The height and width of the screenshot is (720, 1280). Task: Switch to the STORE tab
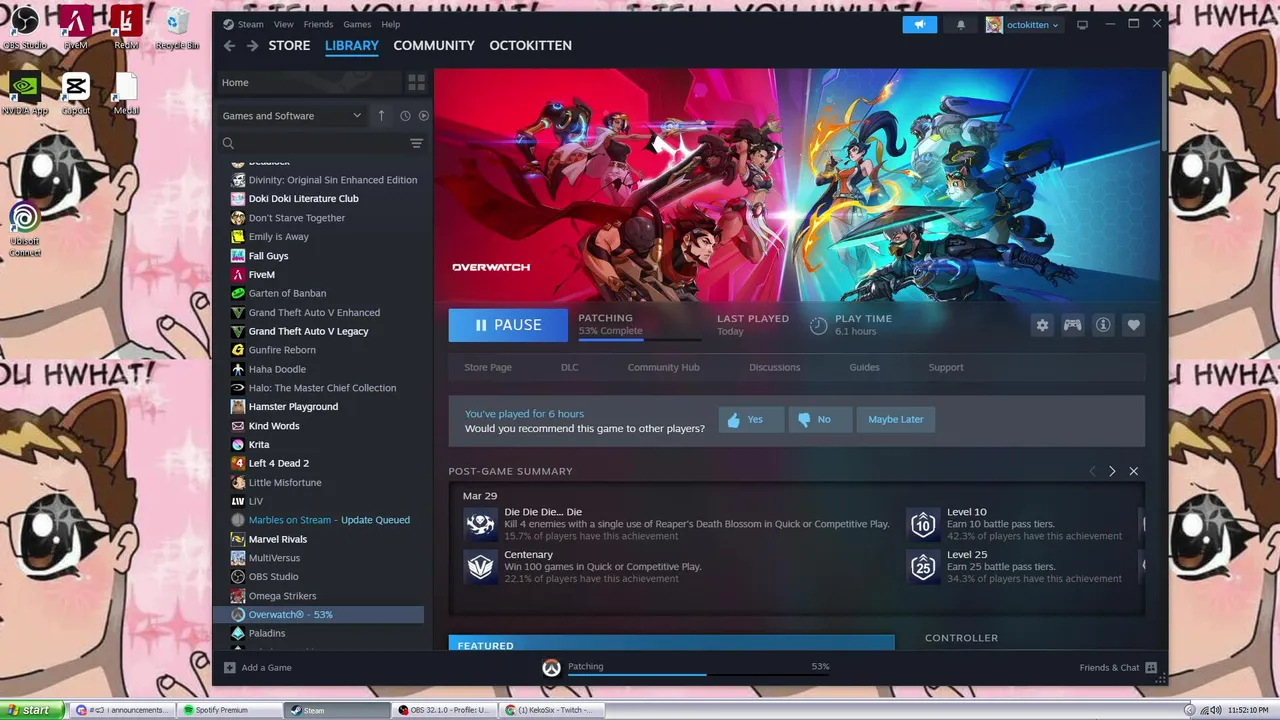click(289, 46)
